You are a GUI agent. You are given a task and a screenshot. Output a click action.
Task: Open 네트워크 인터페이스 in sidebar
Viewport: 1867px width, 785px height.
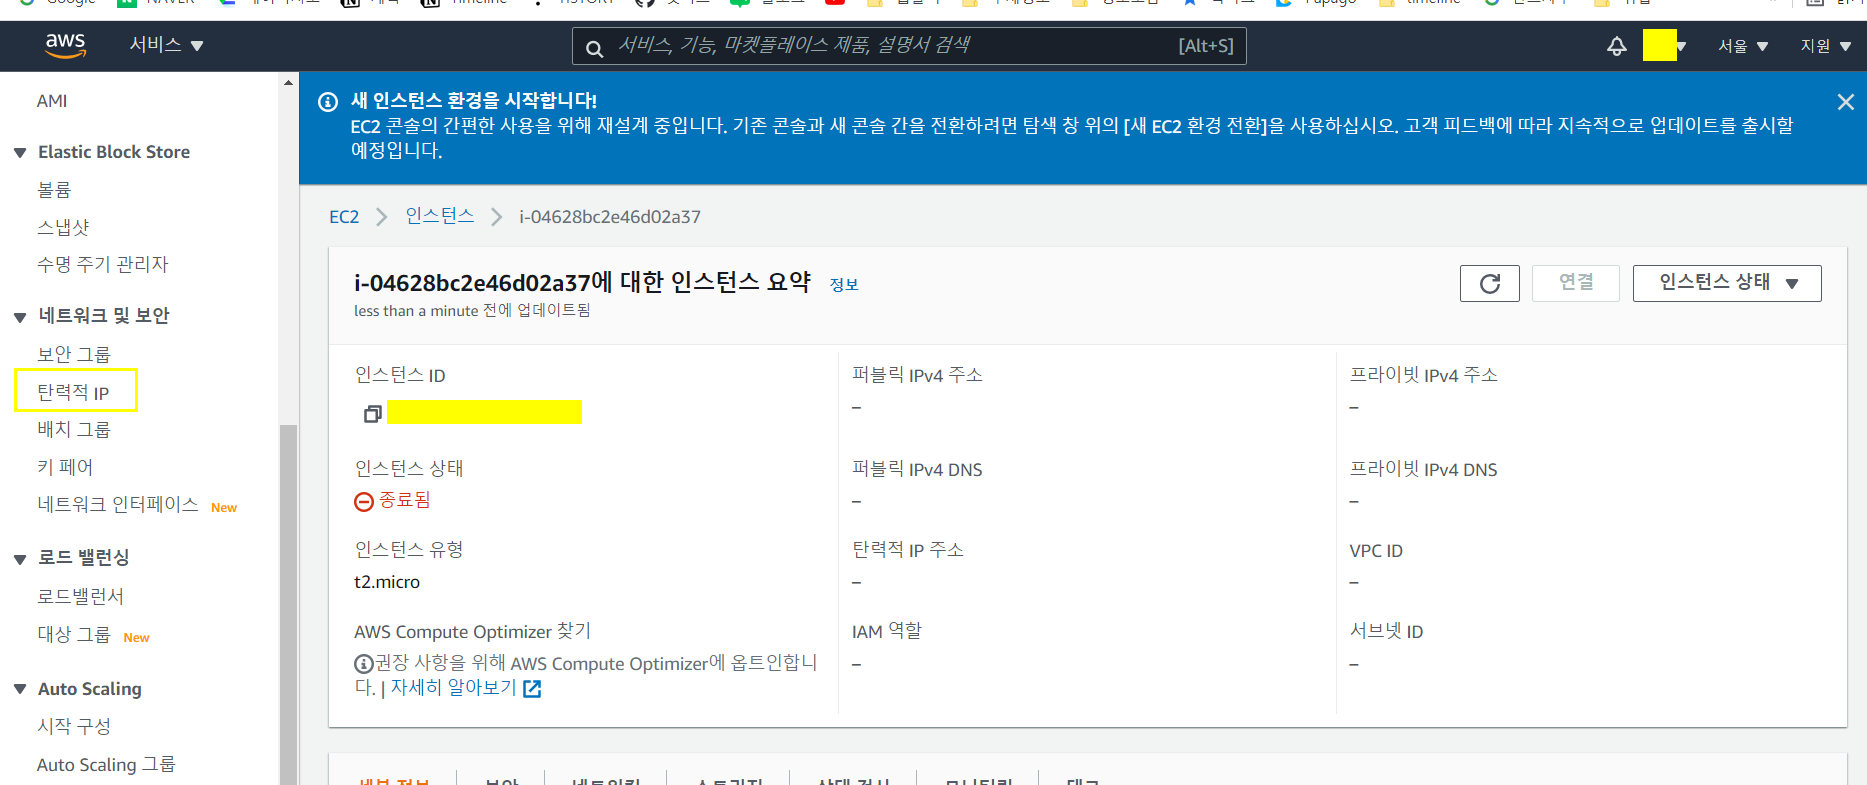[118, 505]
